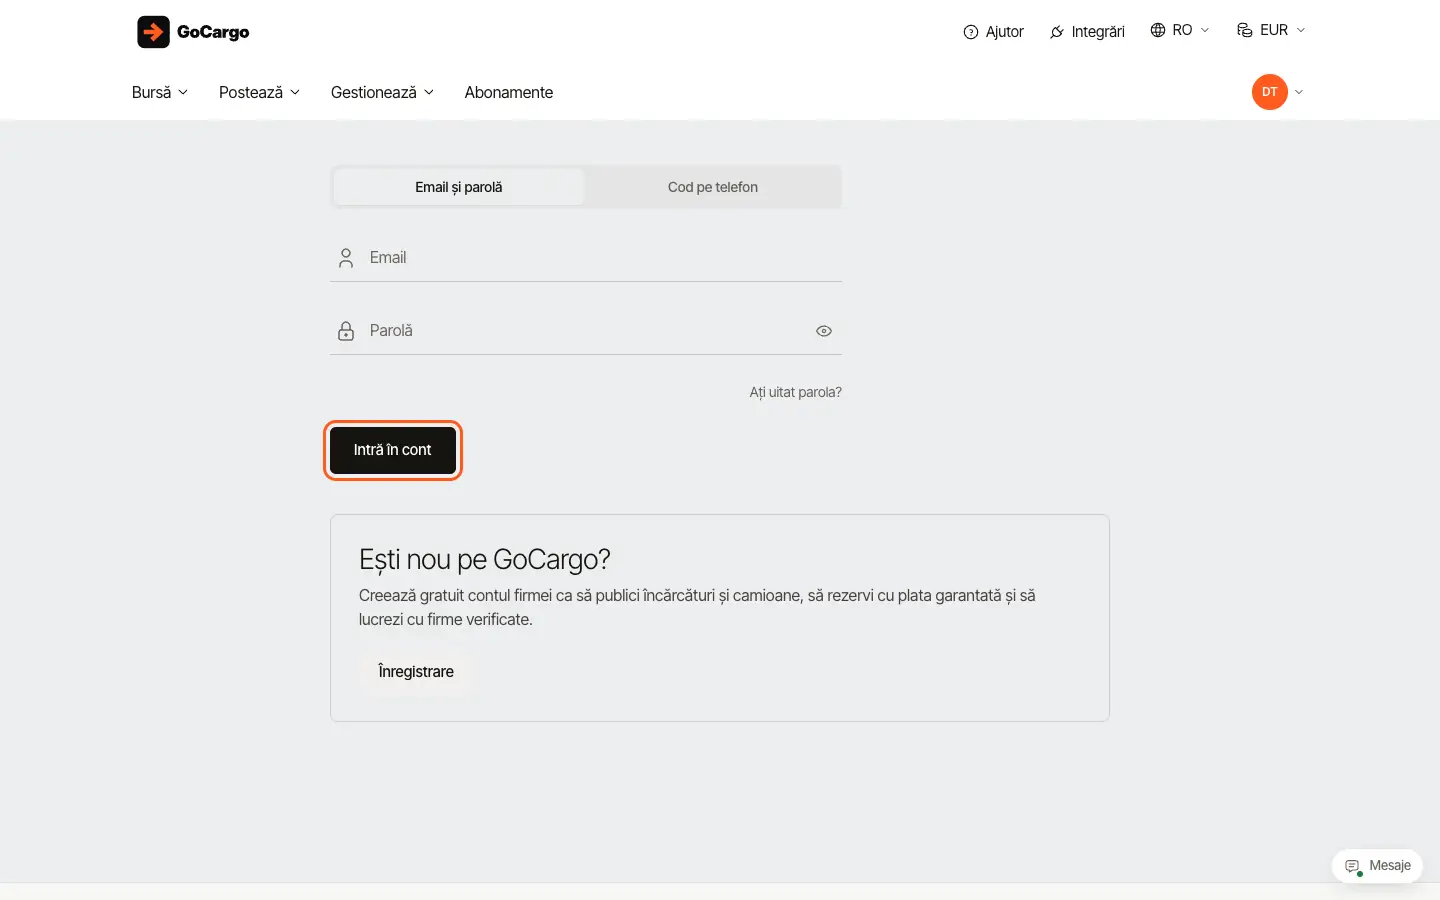This screenshot has width=1440, height=900.
Task: Toggle password visibility eye icon
Action: click(824, 331)
